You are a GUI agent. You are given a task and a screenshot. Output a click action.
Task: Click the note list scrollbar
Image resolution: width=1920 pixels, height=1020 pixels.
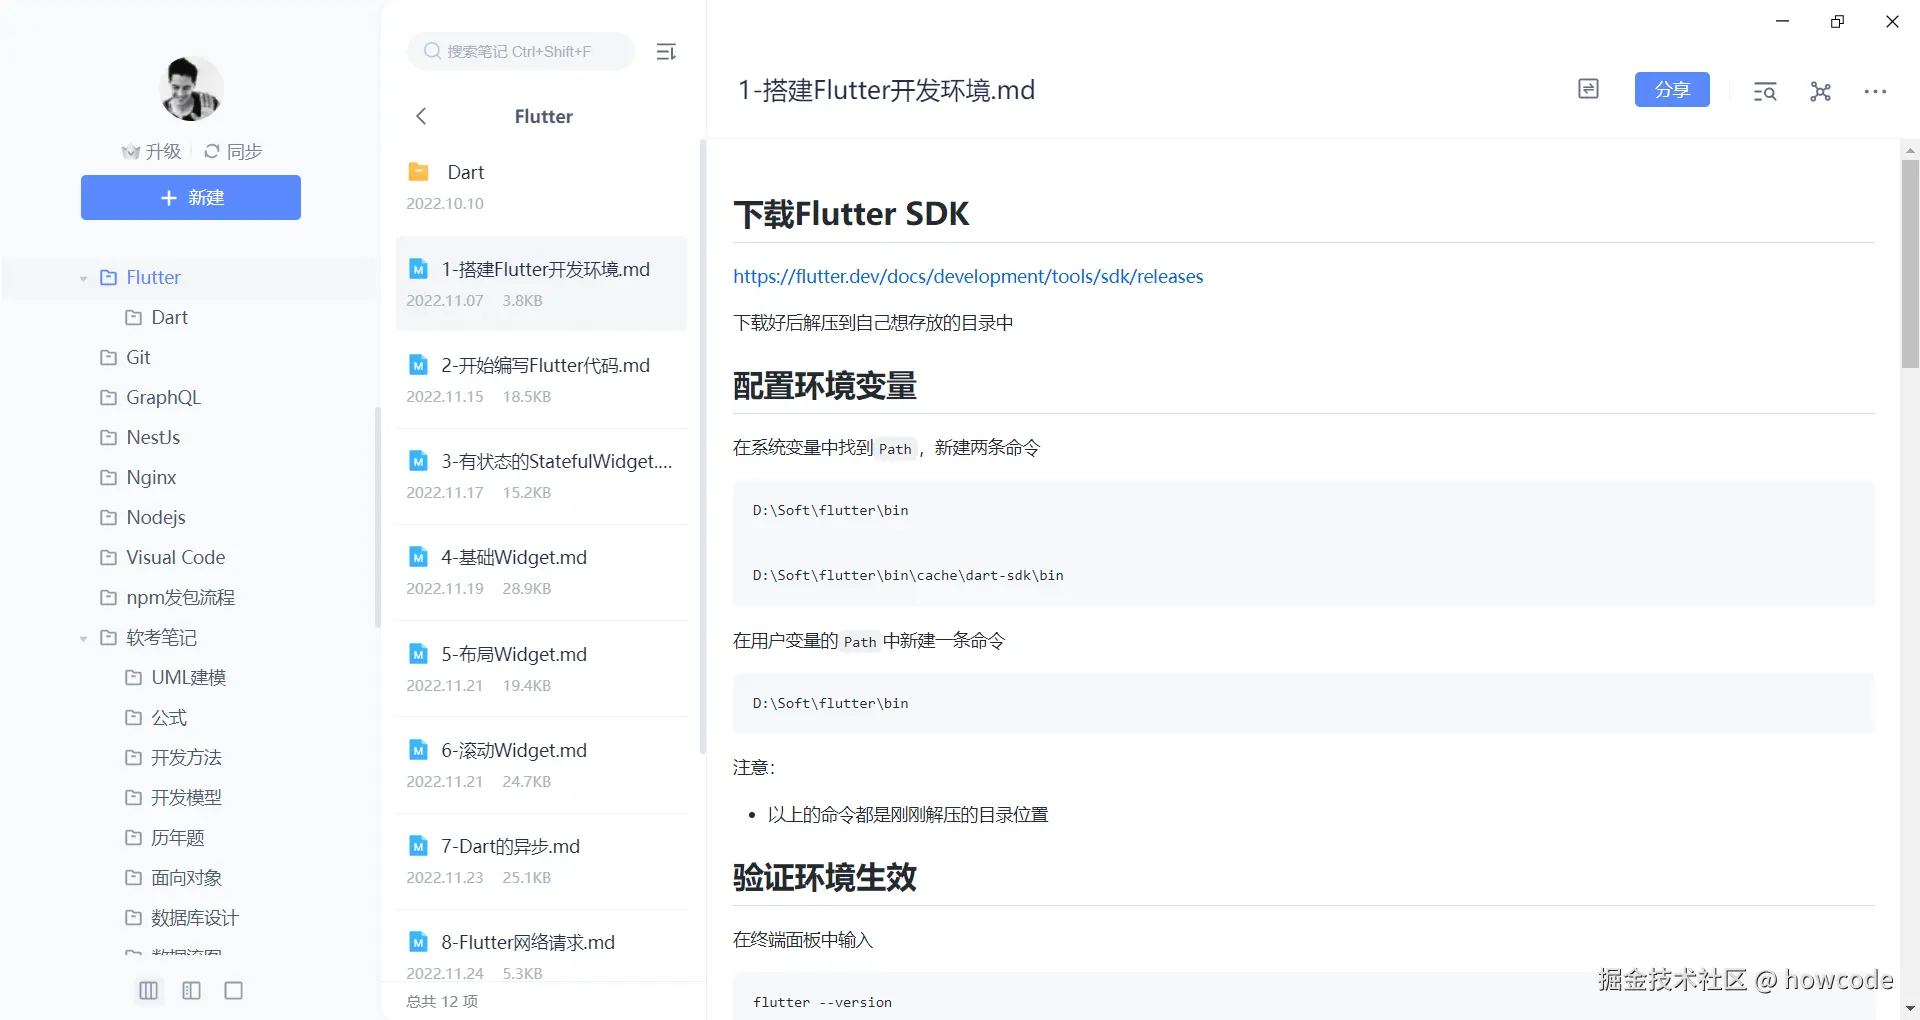click(703, 447)
